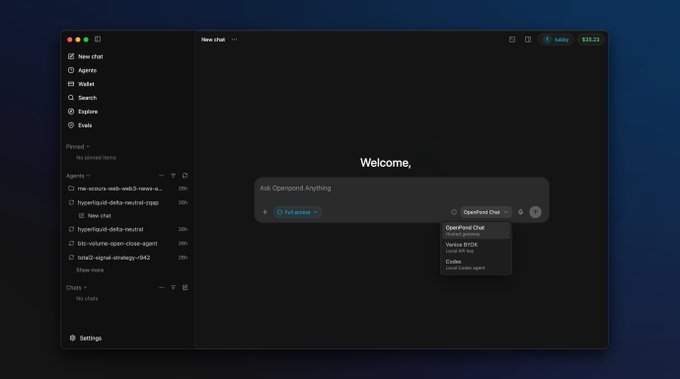The image size is (680, 379).
Task: Choose Codex local agent option
Action: click(x=476, y=265)
